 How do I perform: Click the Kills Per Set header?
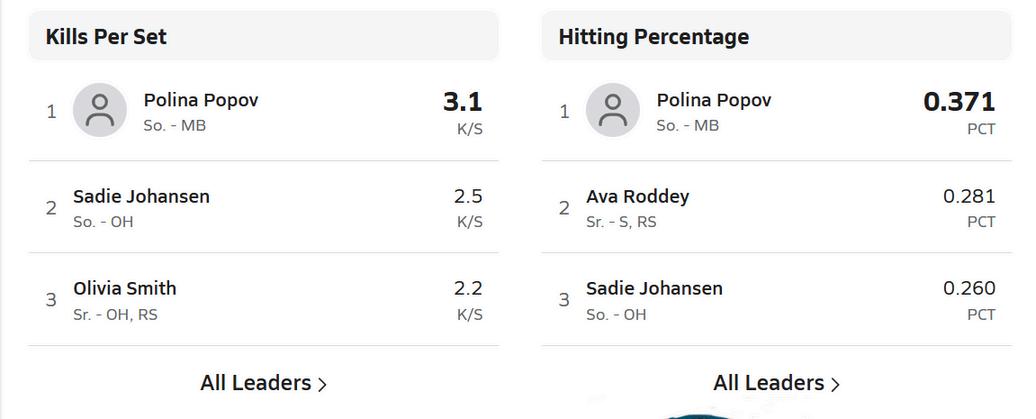(x=106, y=37)
